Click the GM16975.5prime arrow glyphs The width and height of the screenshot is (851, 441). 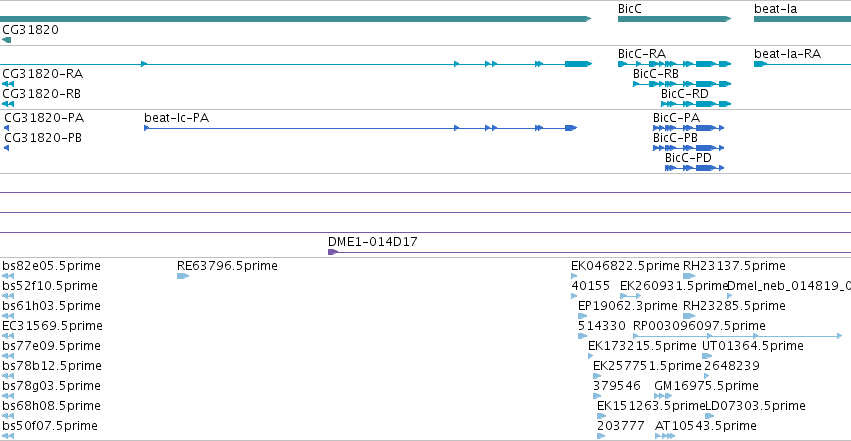click(663, 396)
